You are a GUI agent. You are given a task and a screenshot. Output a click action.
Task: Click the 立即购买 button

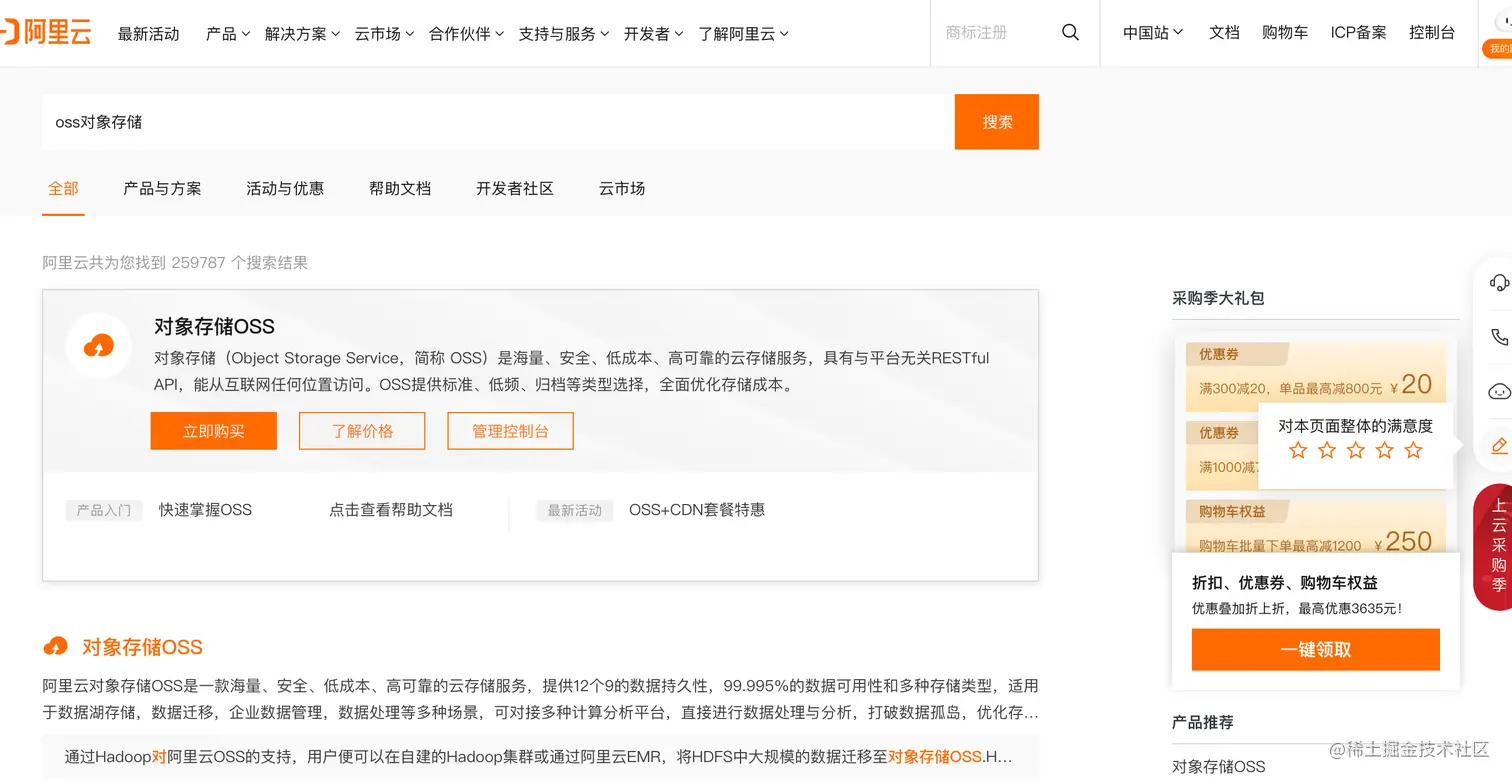pyautogui.click(x=214, y=431)
